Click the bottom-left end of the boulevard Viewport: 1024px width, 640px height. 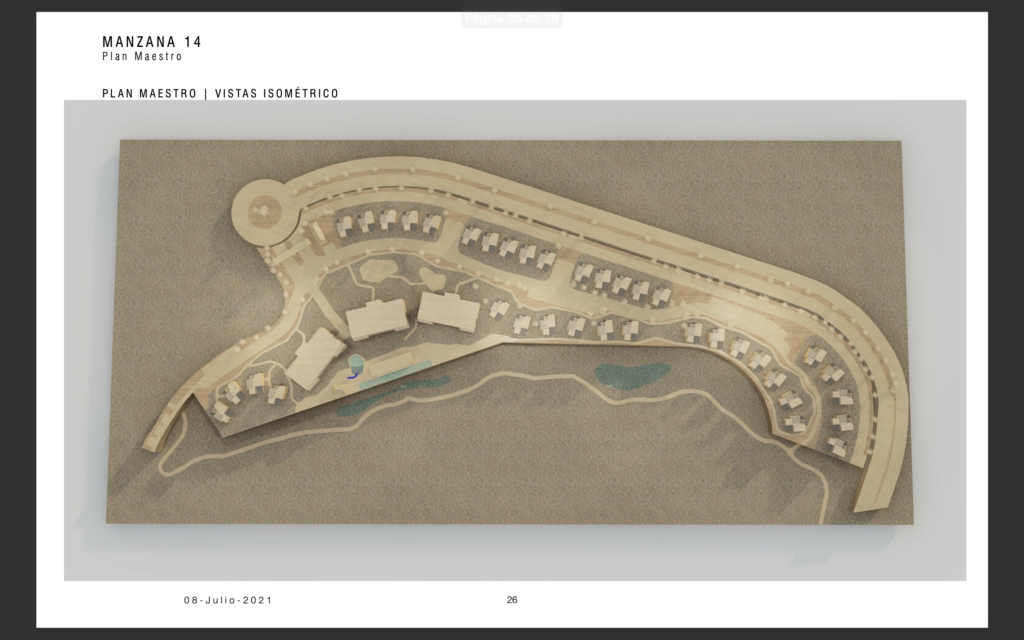coord(156,438)
